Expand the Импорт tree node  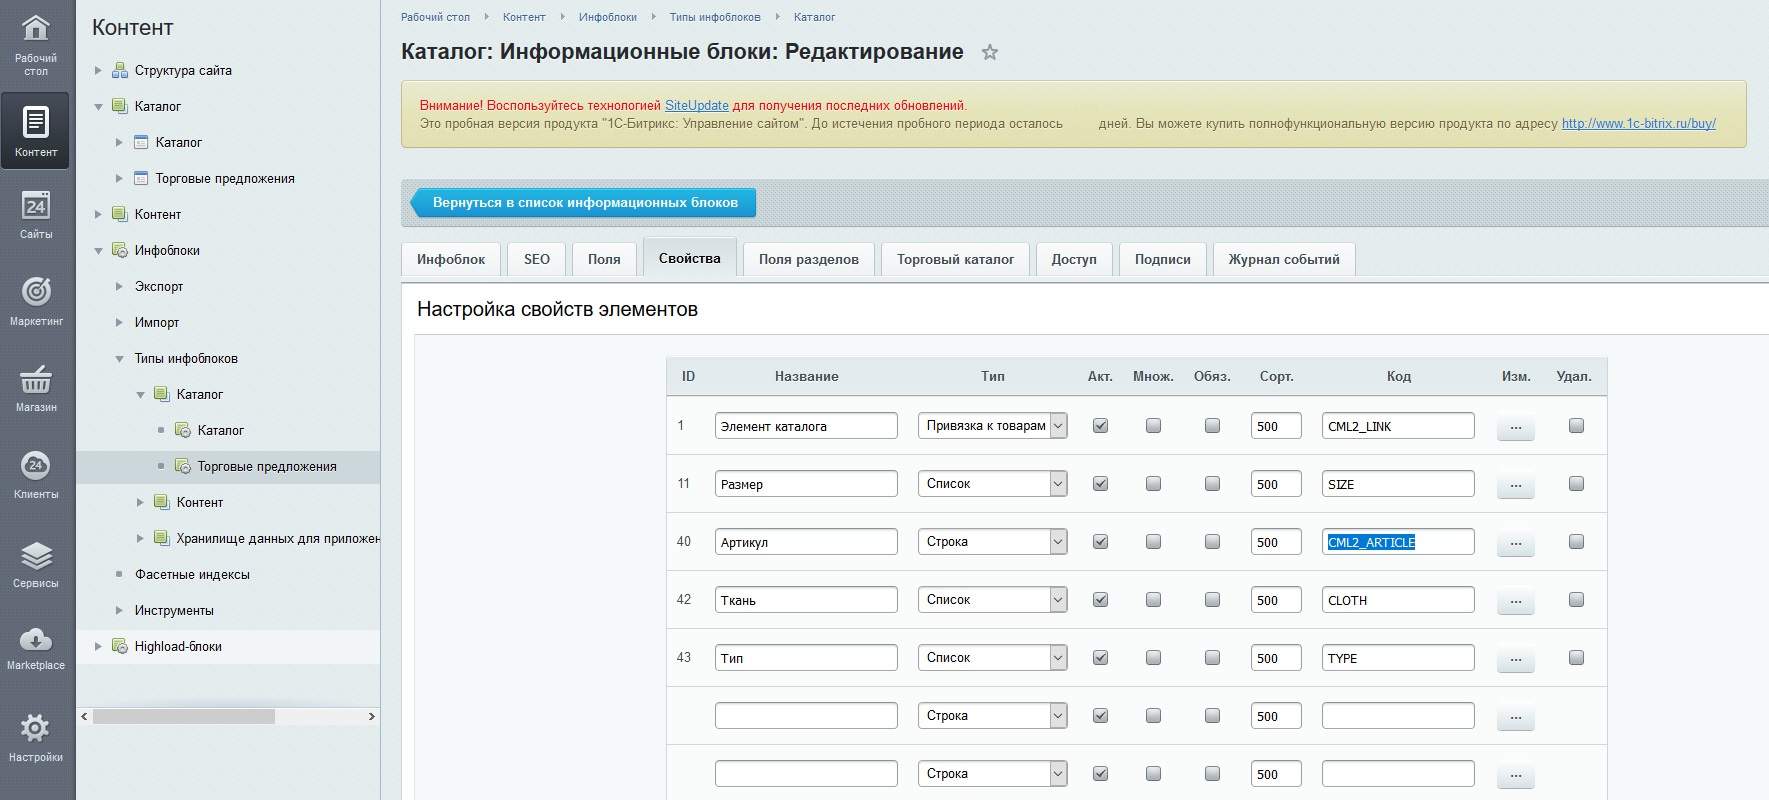119,322
